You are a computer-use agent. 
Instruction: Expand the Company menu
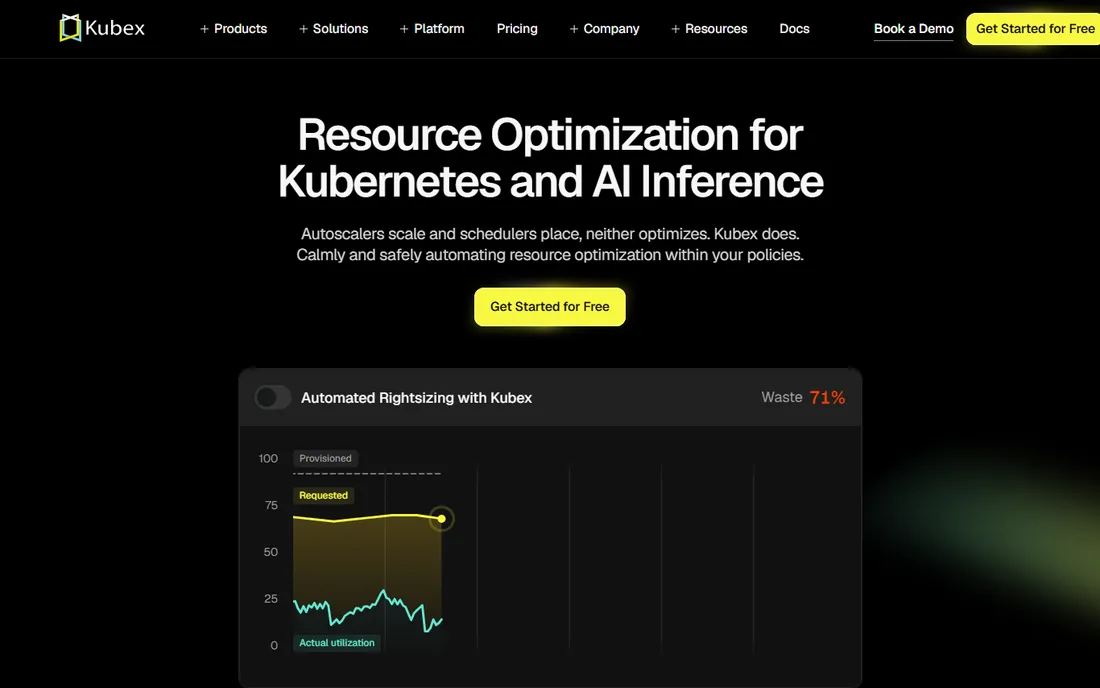[x=604, y=29]
